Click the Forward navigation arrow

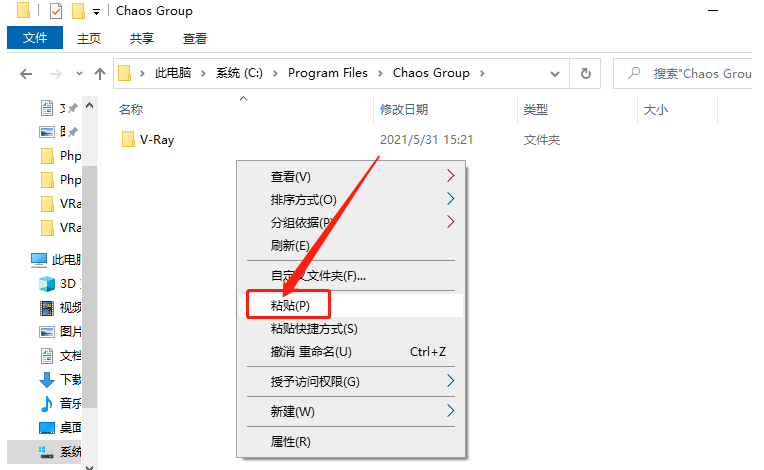[x=56, y=74]
